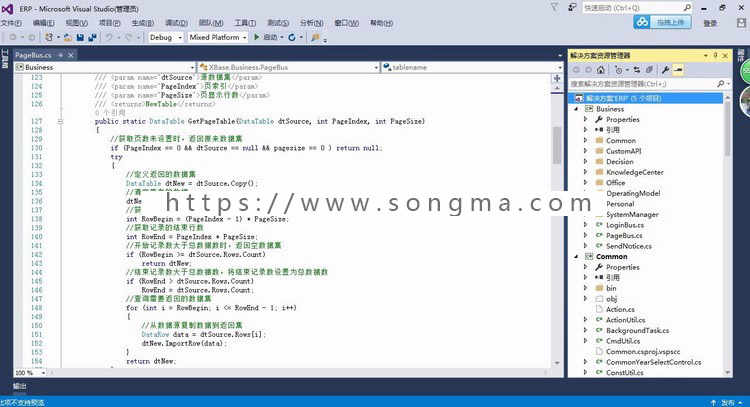Click 发布 in the status bar
The width and height of the screenshot is (750, 407).
tap(728, 403)
